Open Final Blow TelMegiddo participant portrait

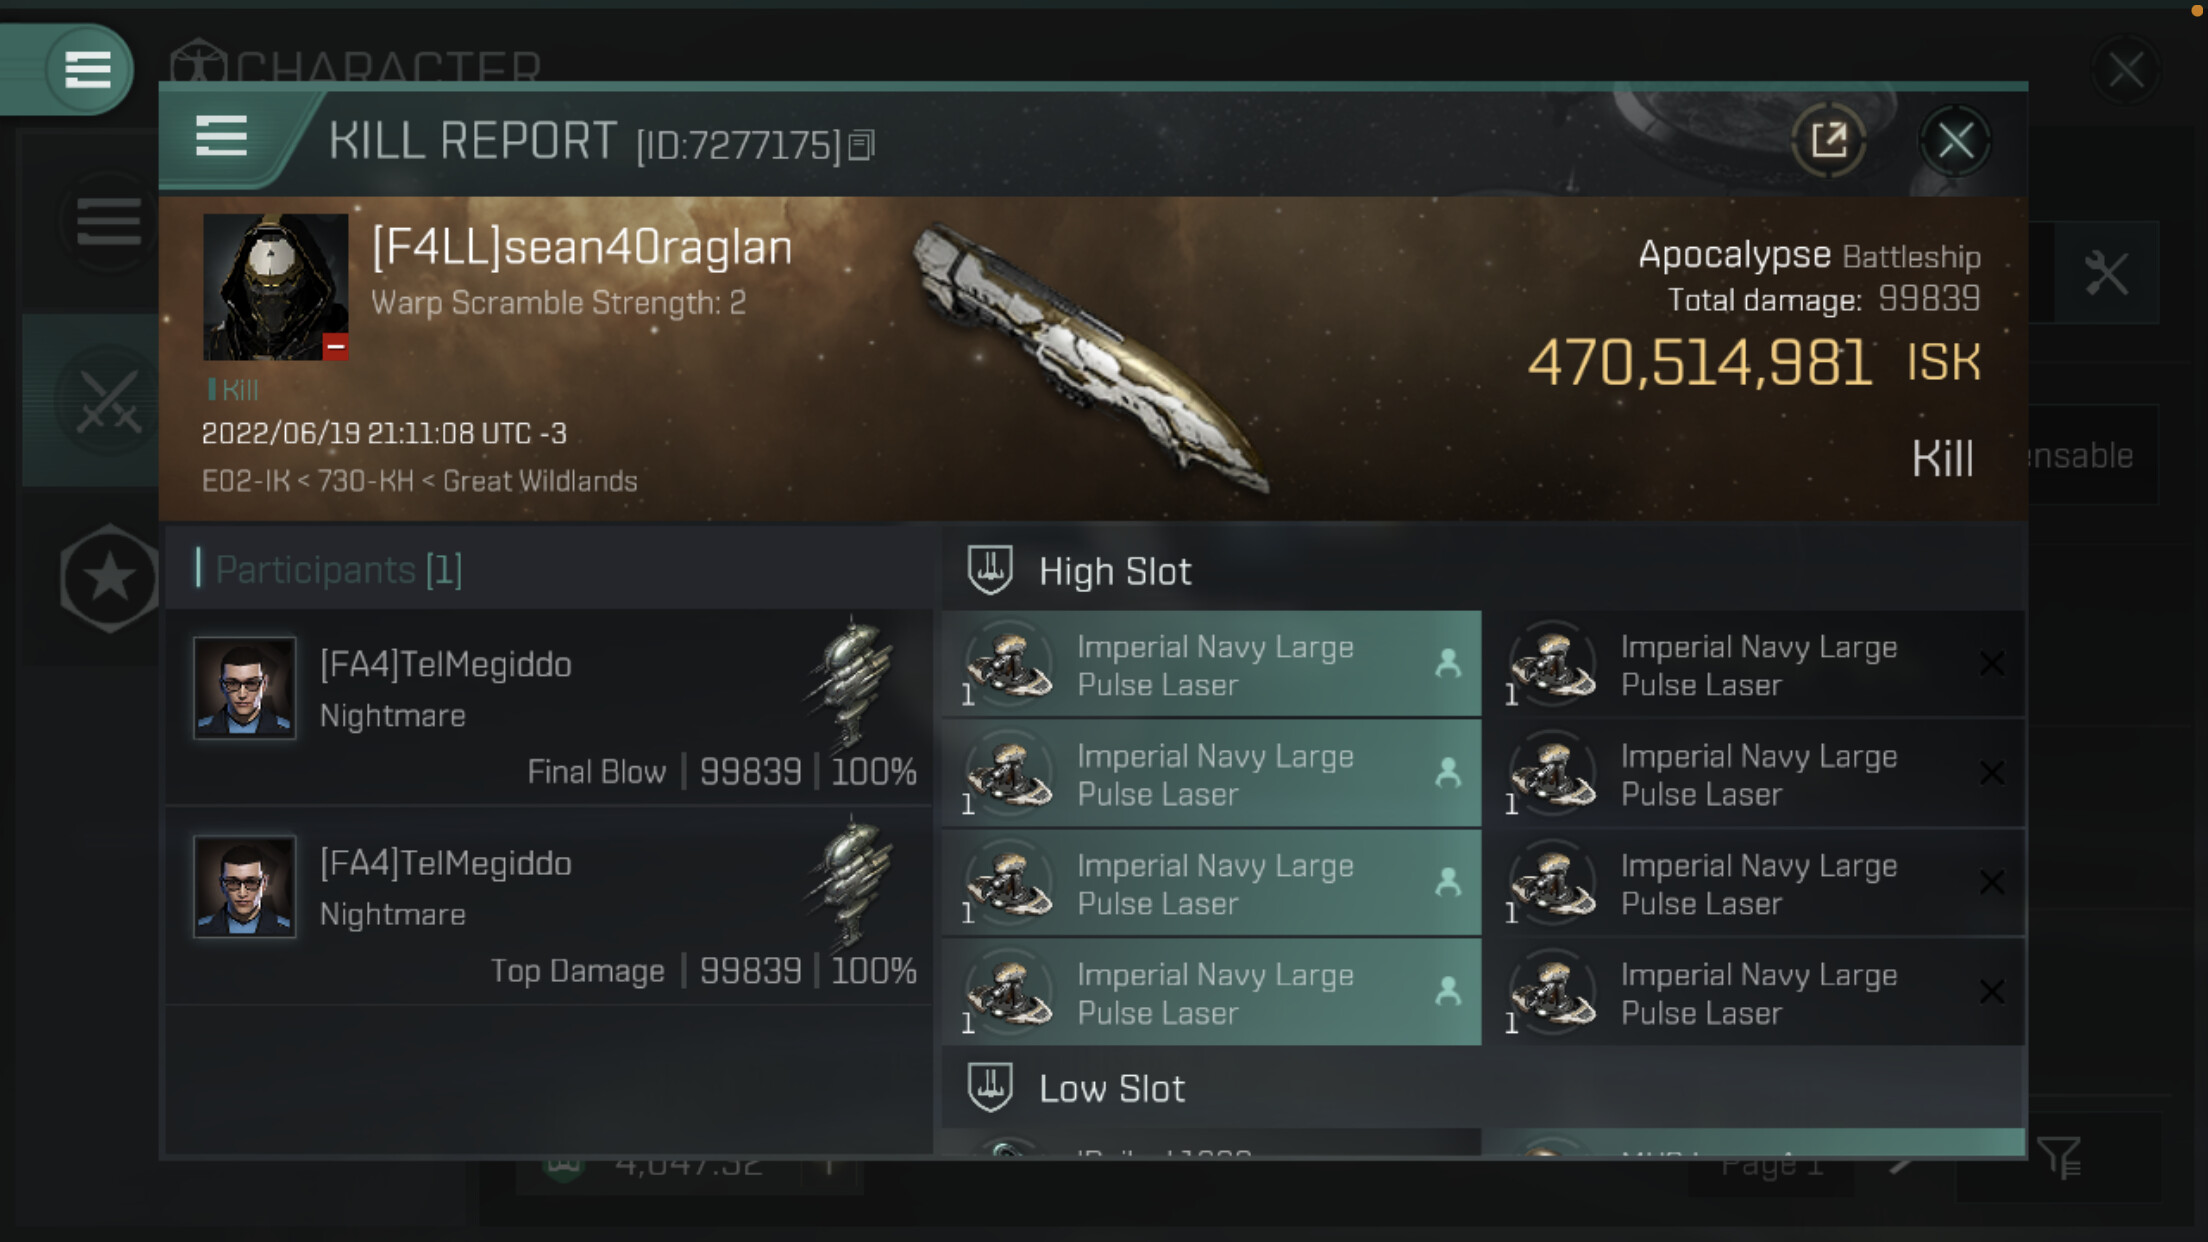(x=244, y=688)
